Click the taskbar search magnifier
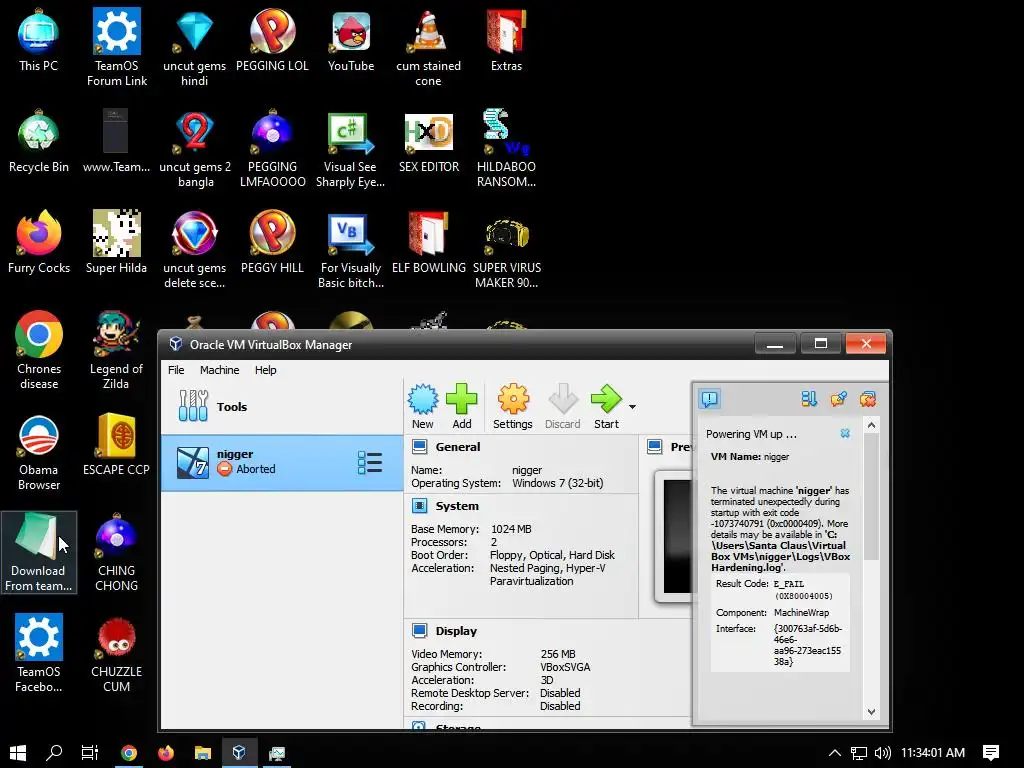The height and width of the screenshot is (768, 1024). [54, 753]
